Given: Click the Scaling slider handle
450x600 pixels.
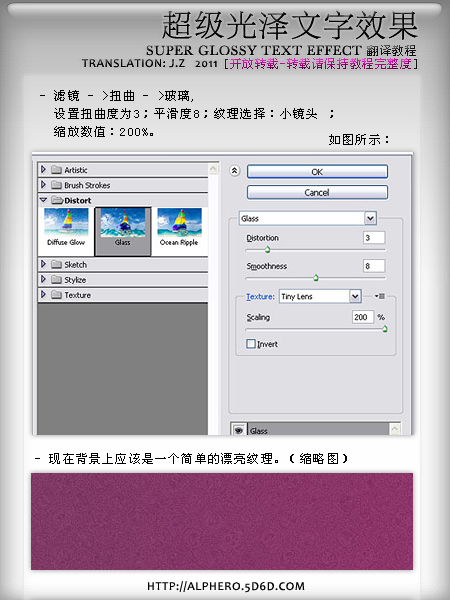Looking at the screenshot, I should [385, 329].
